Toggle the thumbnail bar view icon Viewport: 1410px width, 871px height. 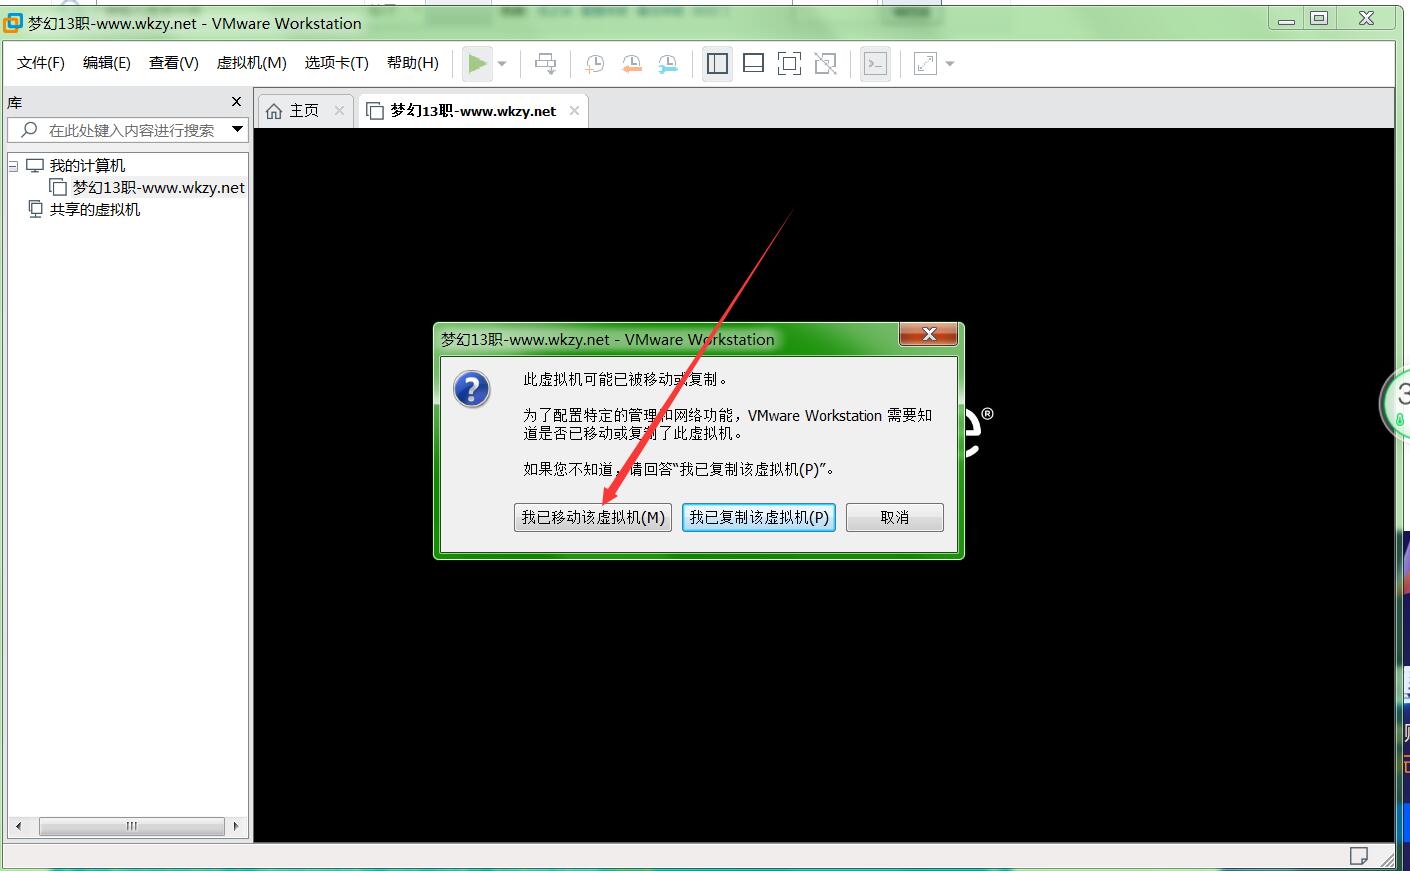pyautogui.click(x=753, y=64)
